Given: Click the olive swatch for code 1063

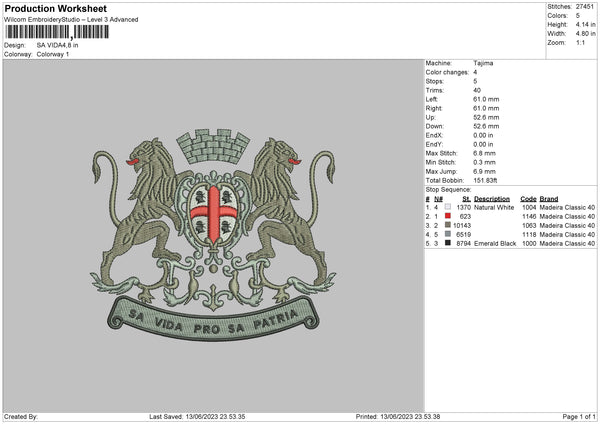Looking at the screenshot, I should tap(448, 225).
